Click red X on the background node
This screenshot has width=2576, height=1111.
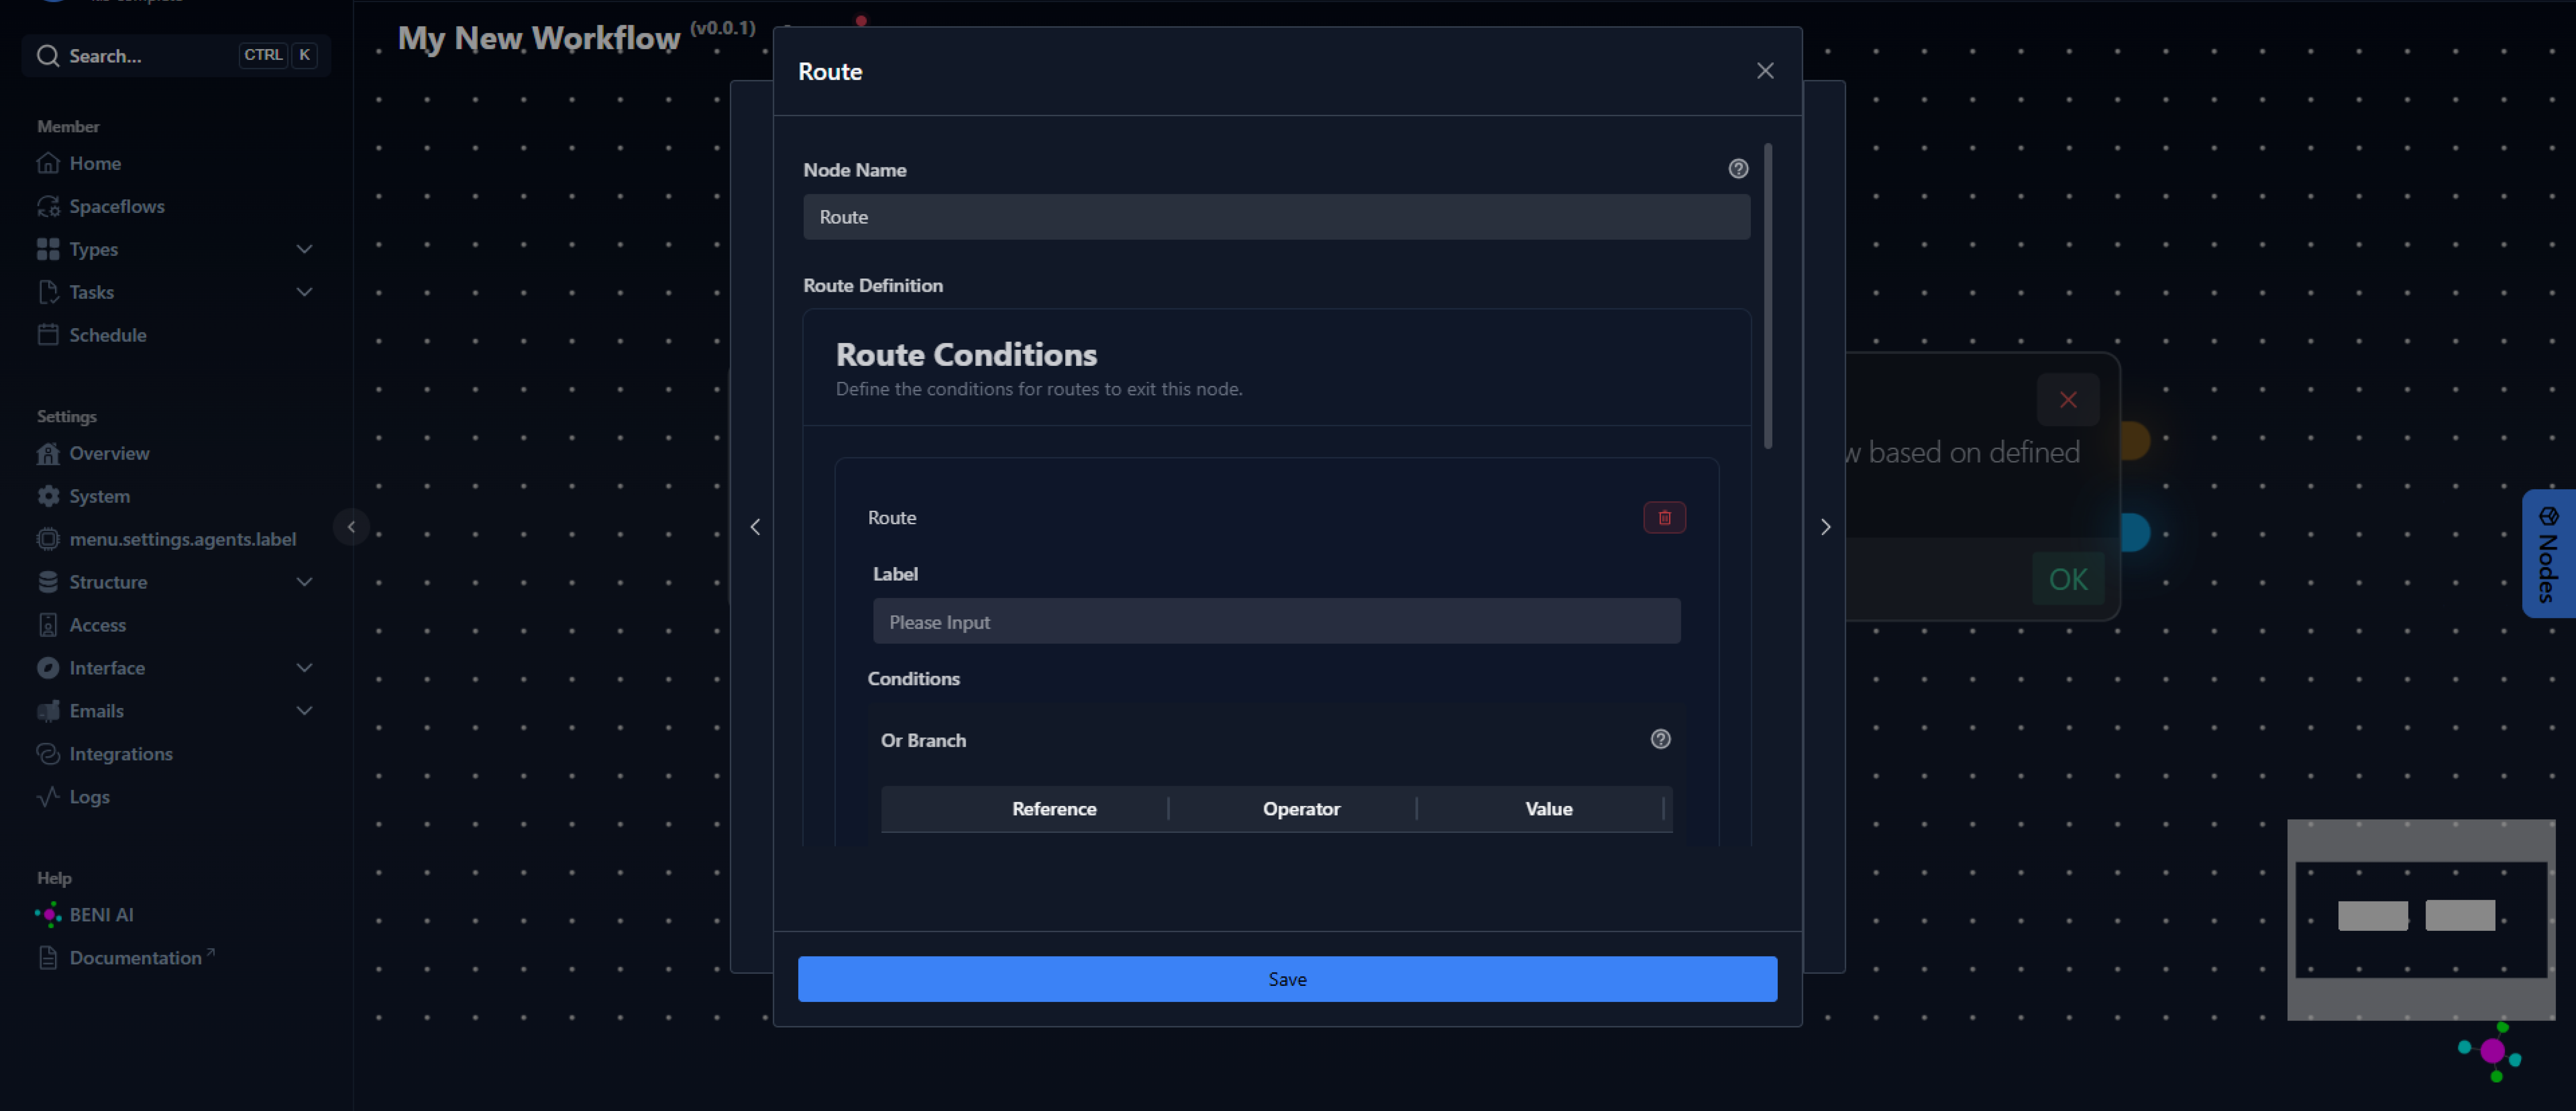point(2068,400)
